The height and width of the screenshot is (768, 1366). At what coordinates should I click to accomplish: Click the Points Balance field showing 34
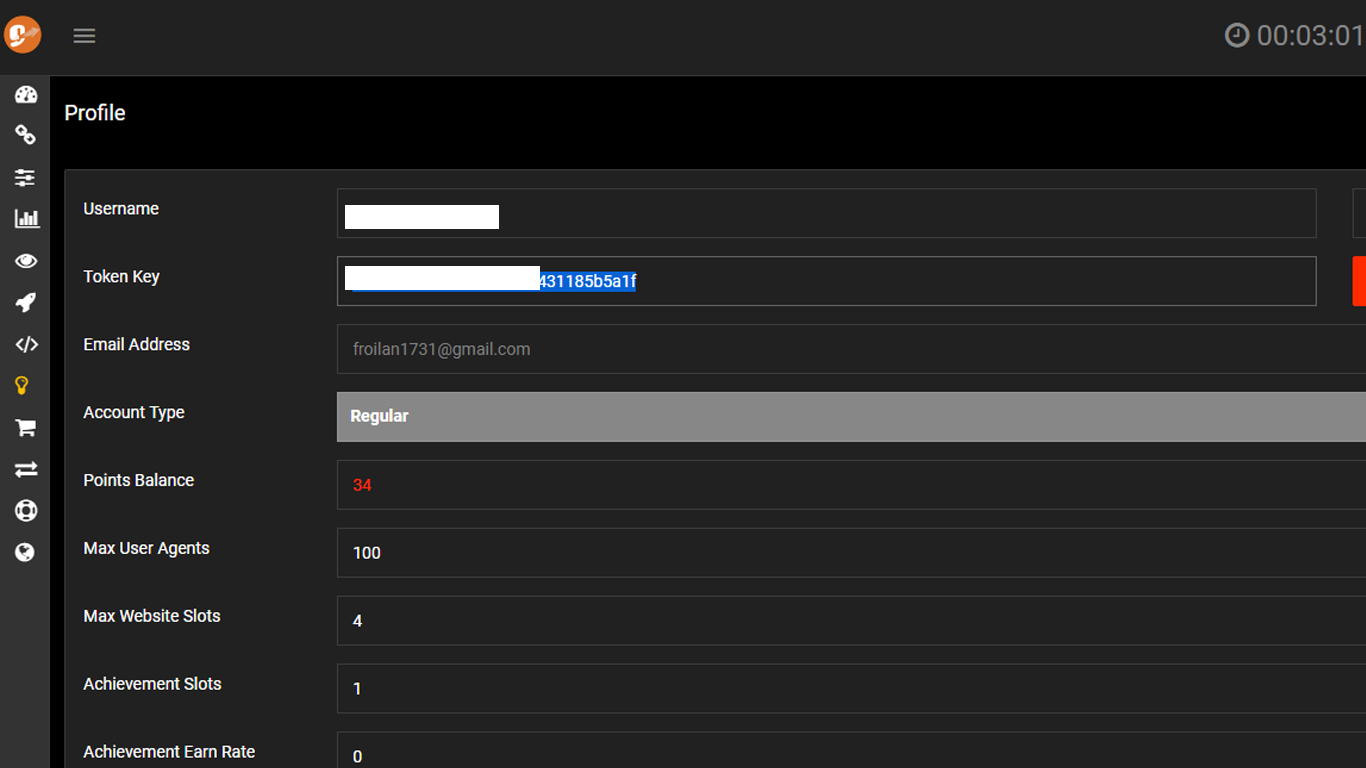851,485
